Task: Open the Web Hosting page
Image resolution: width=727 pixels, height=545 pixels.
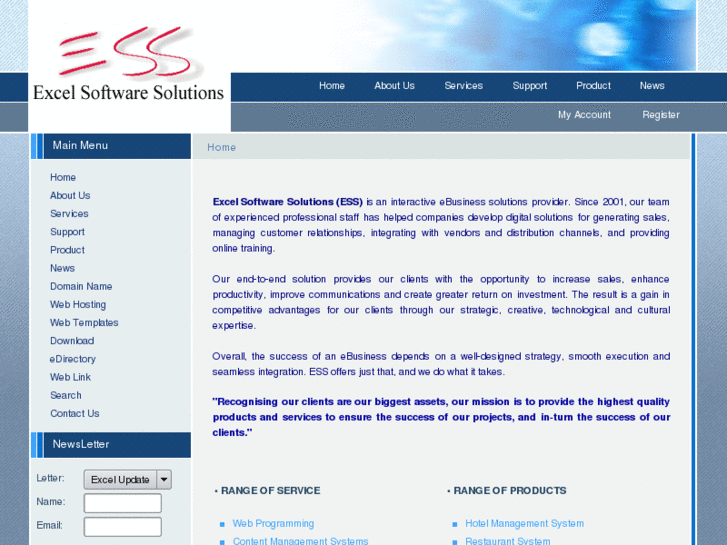Action: [78, 305]
